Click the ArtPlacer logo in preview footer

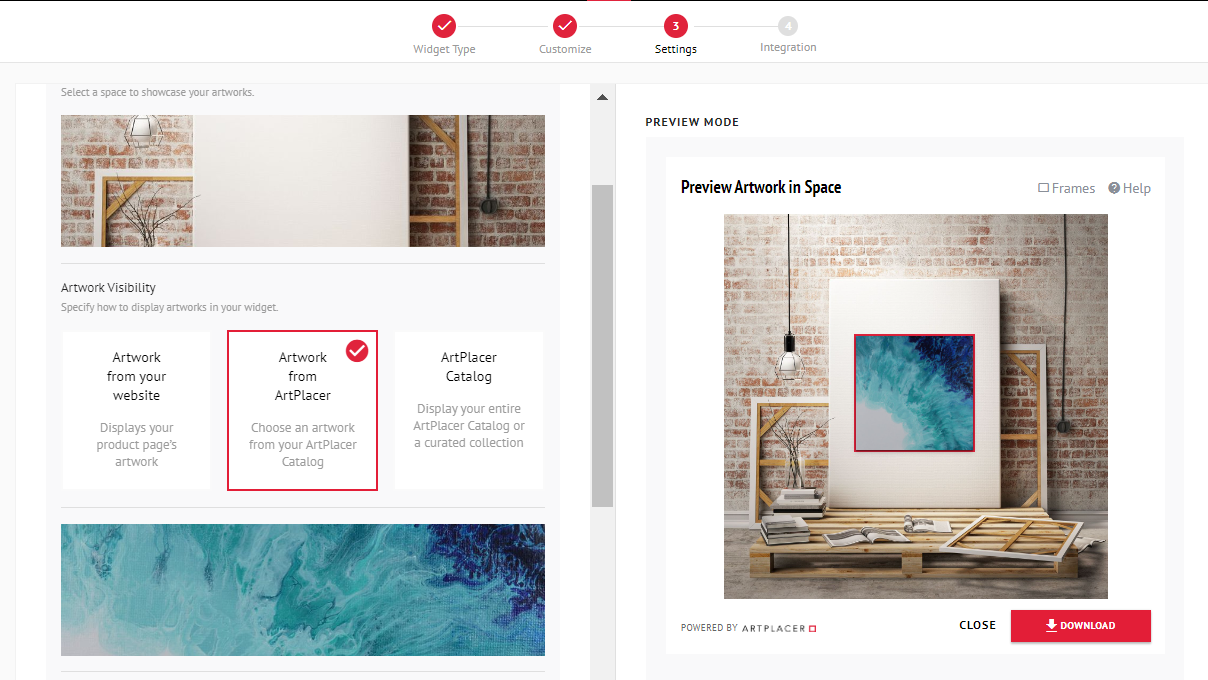click(780, 628)
